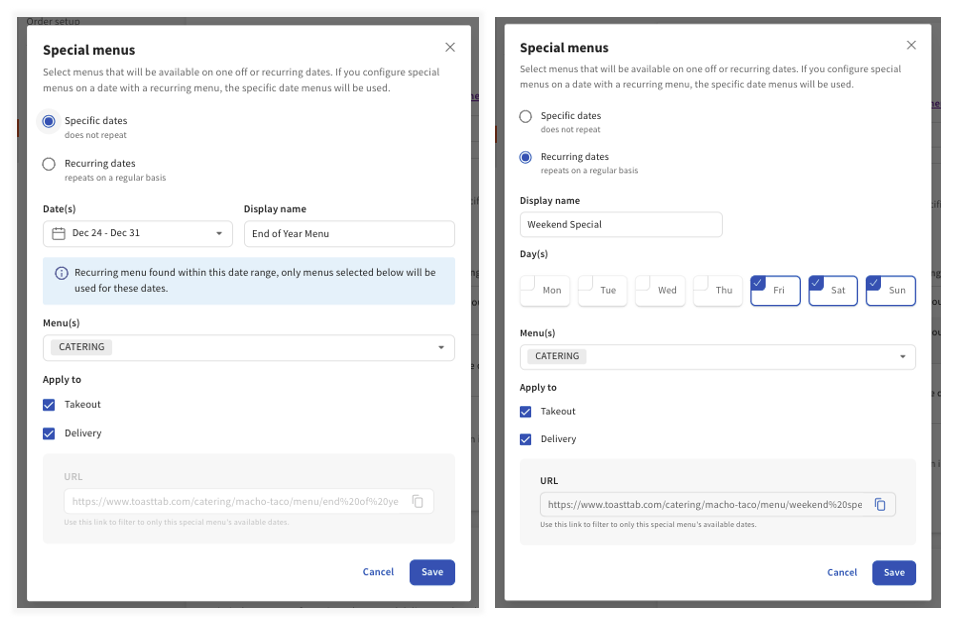This screenshot has width=960, height=626.
Task: Close the dialog with End of Year Menu
Action: coord(450,47)
